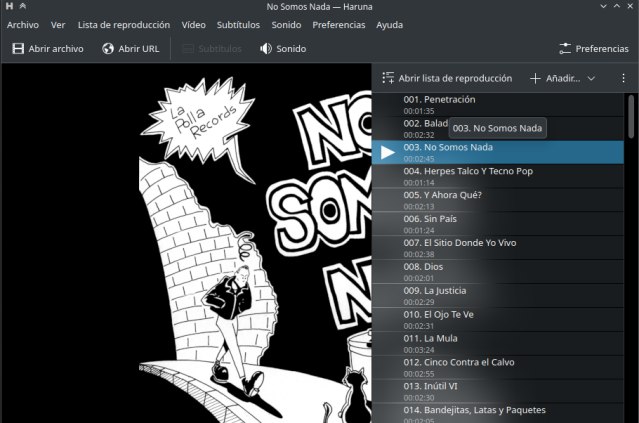Click the play arrow icon on track 003
639x423 pixels.
[x=388, y=152]
